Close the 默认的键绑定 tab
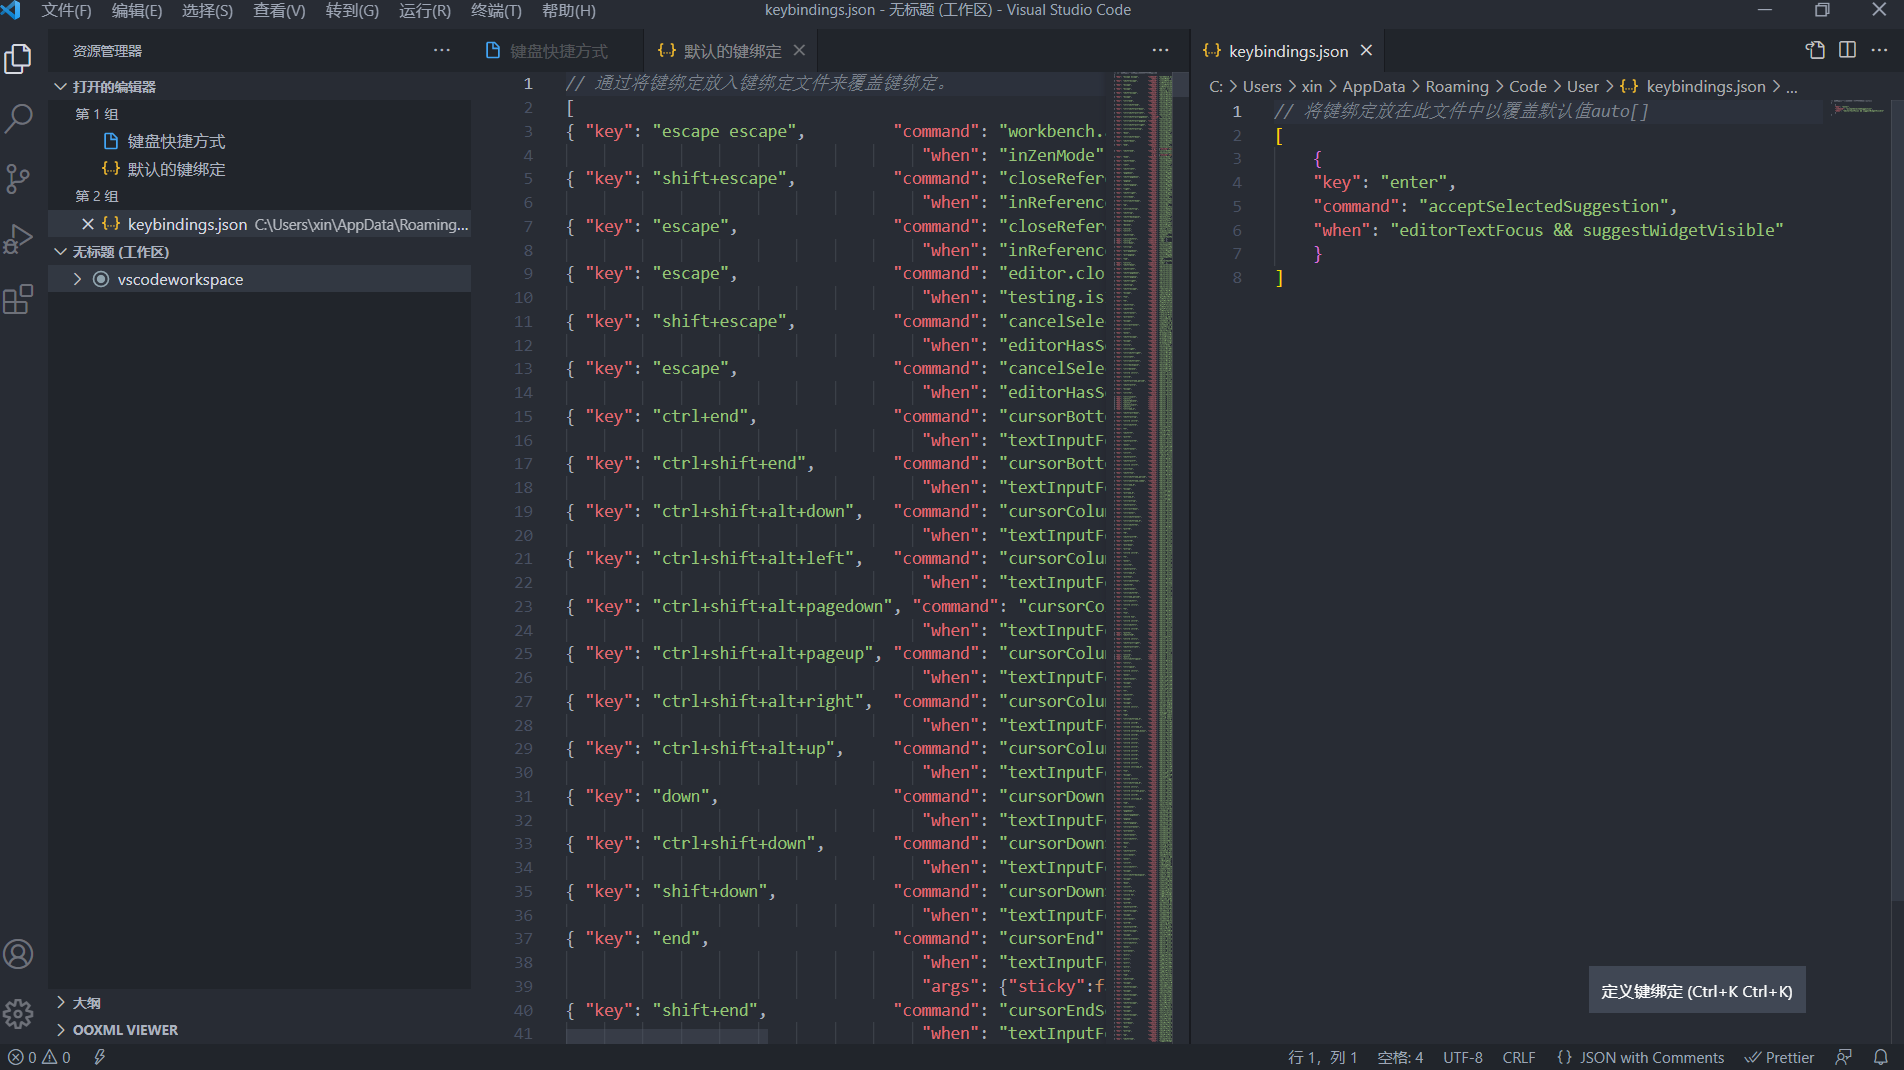The height and width of the screenshot is (1070, 1904). click(799, 50)
